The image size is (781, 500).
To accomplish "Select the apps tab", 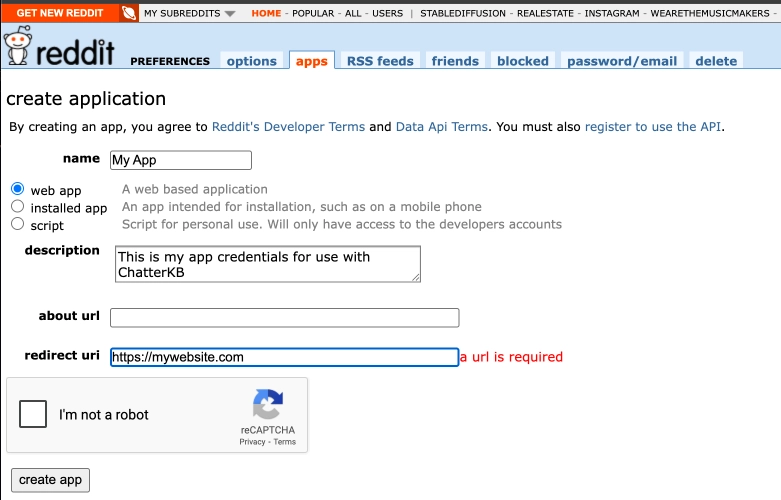I will (312, 61).
